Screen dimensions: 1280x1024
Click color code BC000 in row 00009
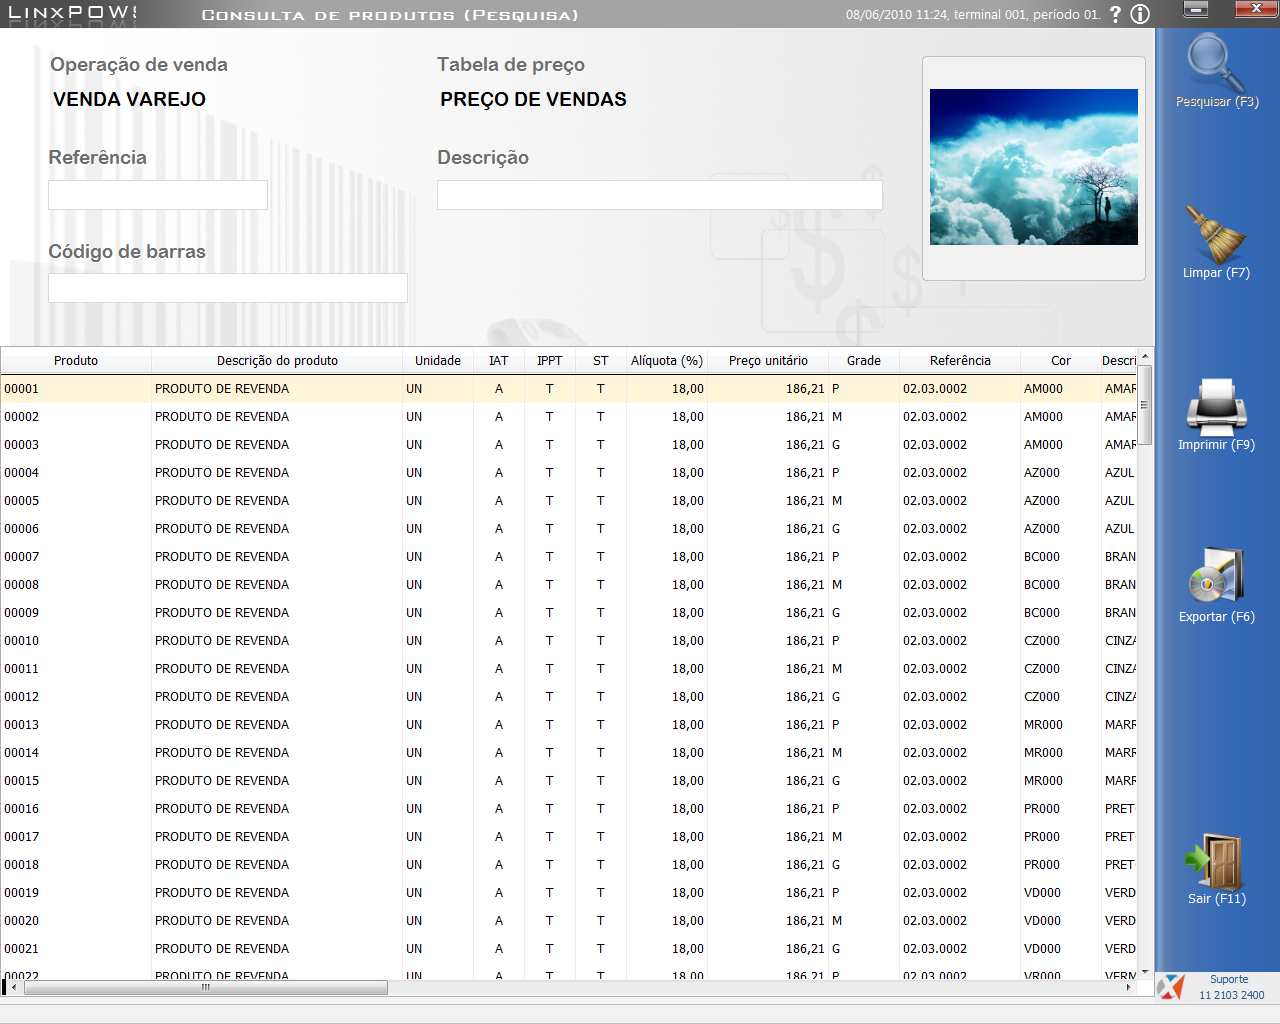[1042, 613]
